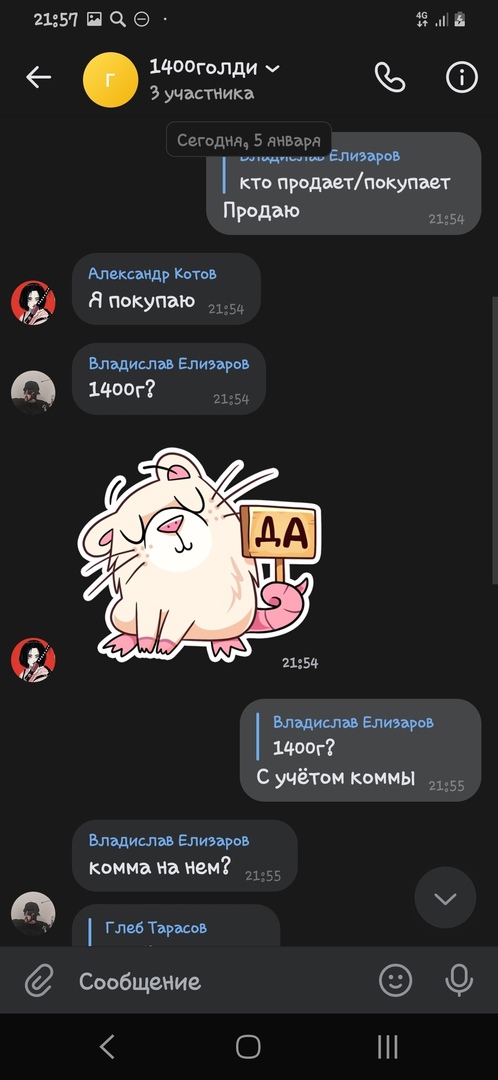Open the emoji picker smiley icon

click(396, 980)
